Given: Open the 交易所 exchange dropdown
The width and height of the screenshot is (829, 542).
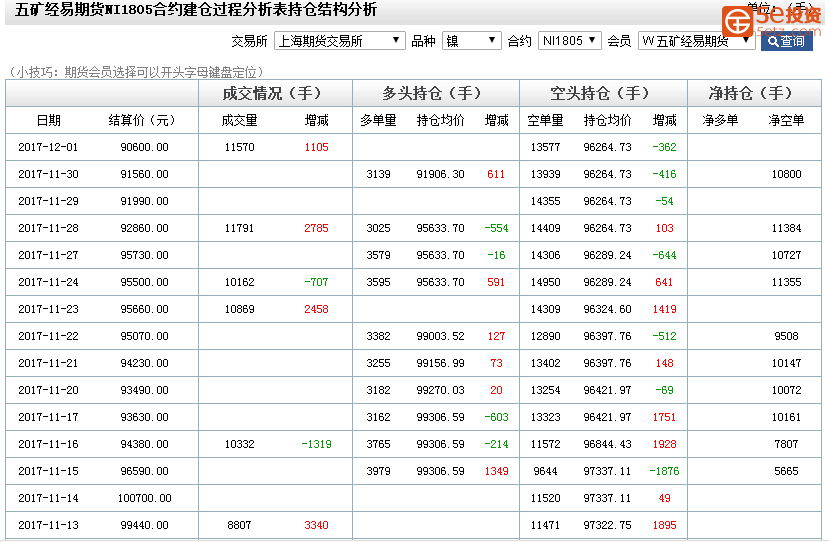Looking at the screenshot, I should (339, 41).
